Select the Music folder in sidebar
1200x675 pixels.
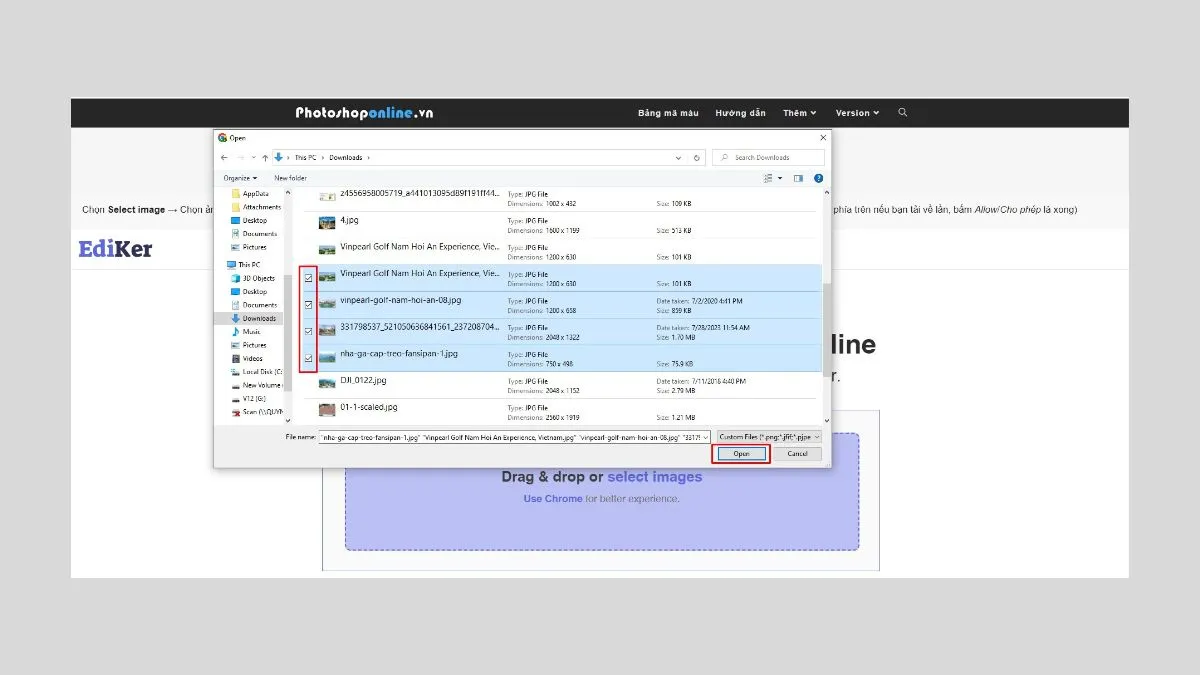(251, 332)
